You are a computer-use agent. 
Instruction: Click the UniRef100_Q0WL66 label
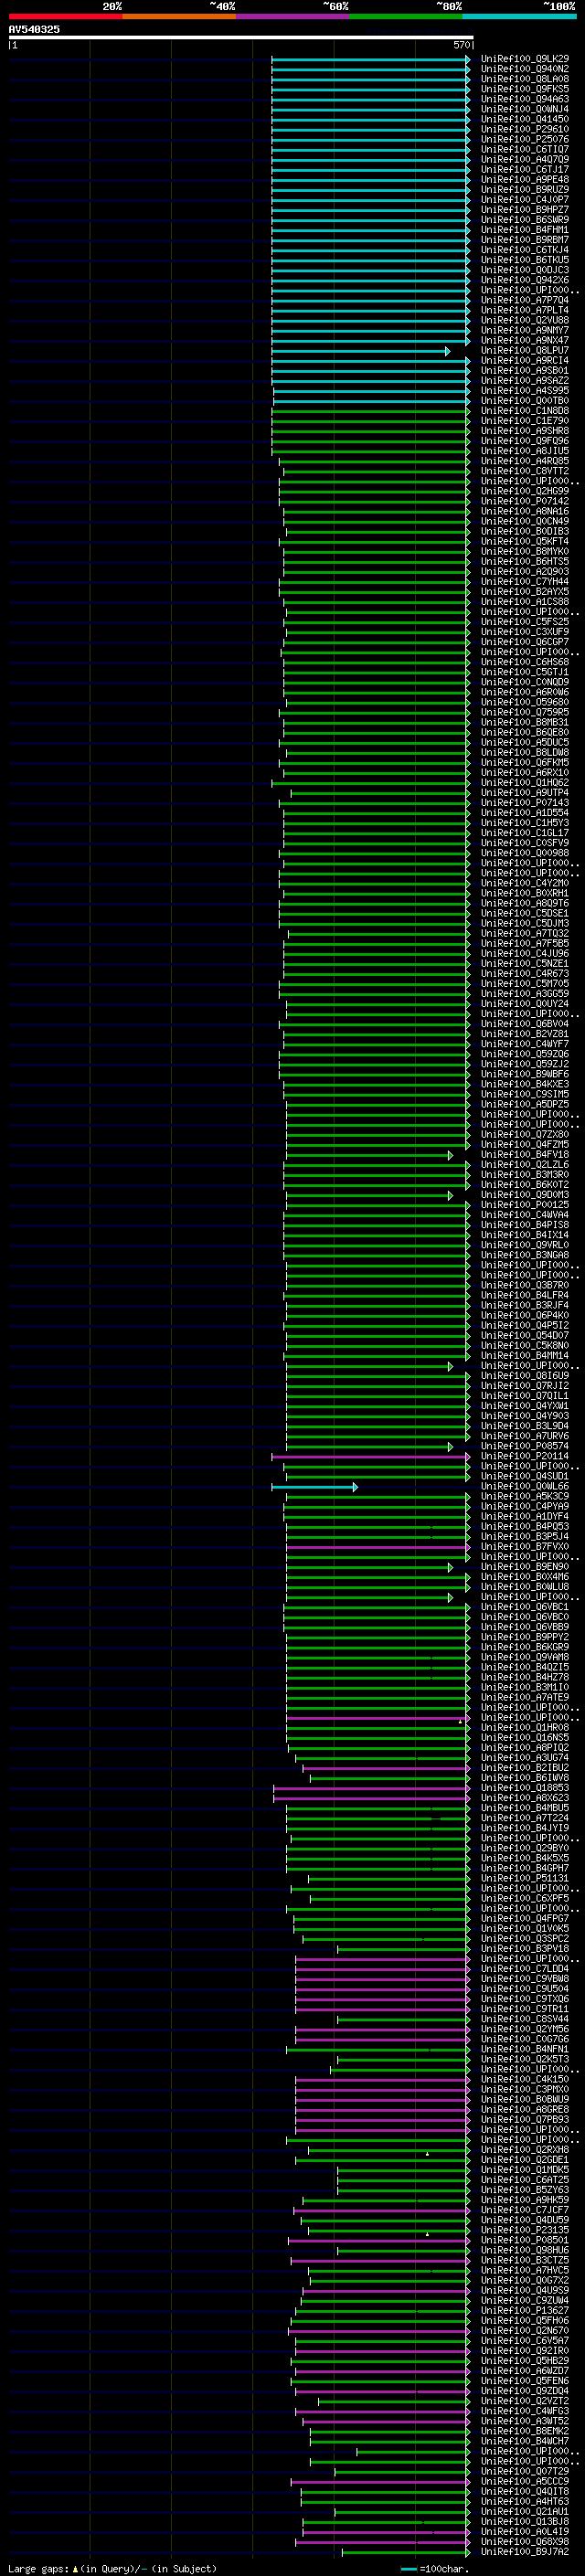coord(524,1486)
